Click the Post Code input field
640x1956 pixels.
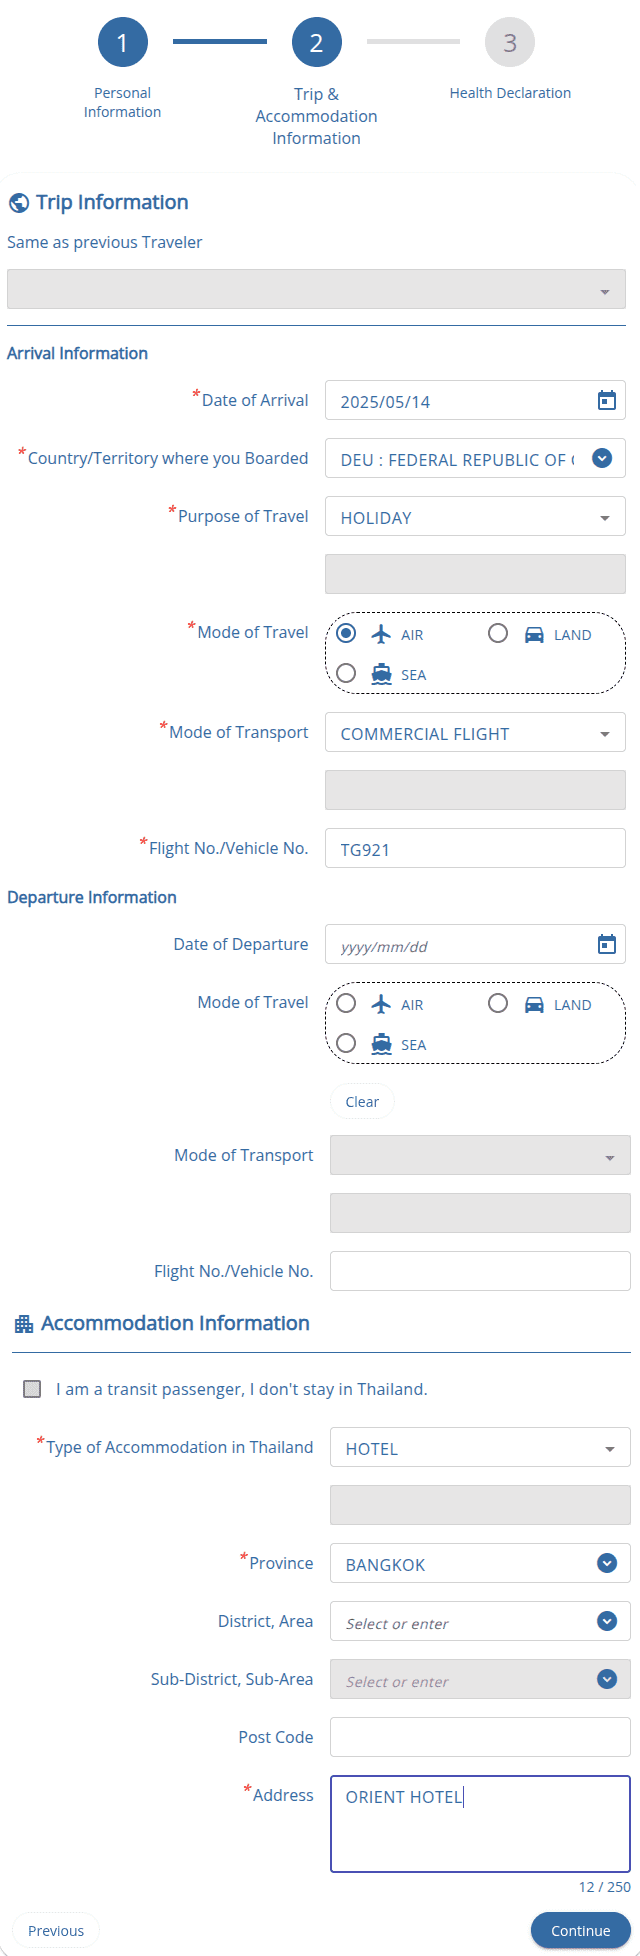tap(480, 1738)
